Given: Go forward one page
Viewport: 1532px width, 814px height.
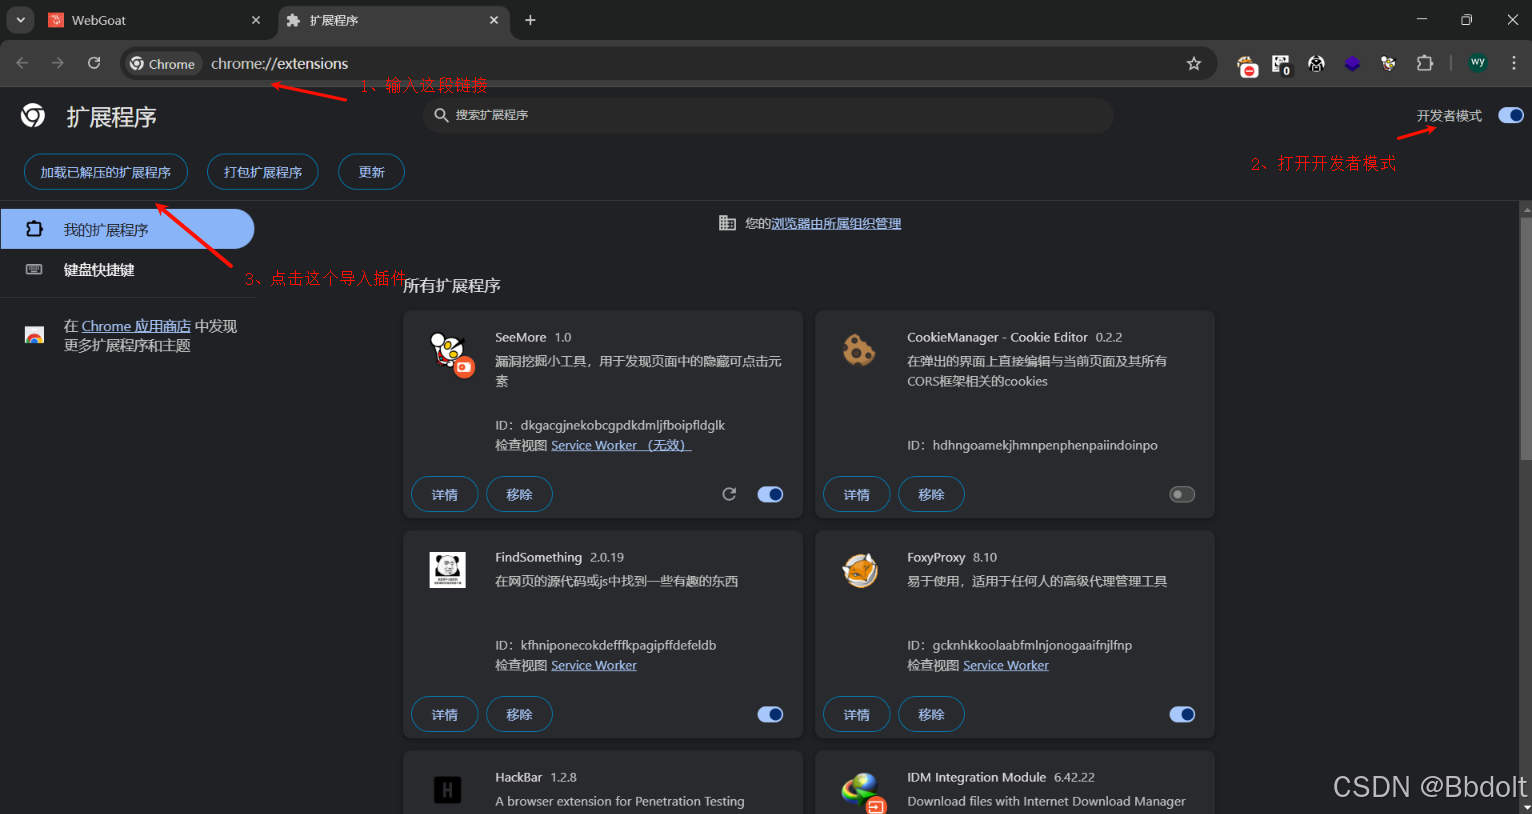Looking at the screenshot, I should [58, 63].
